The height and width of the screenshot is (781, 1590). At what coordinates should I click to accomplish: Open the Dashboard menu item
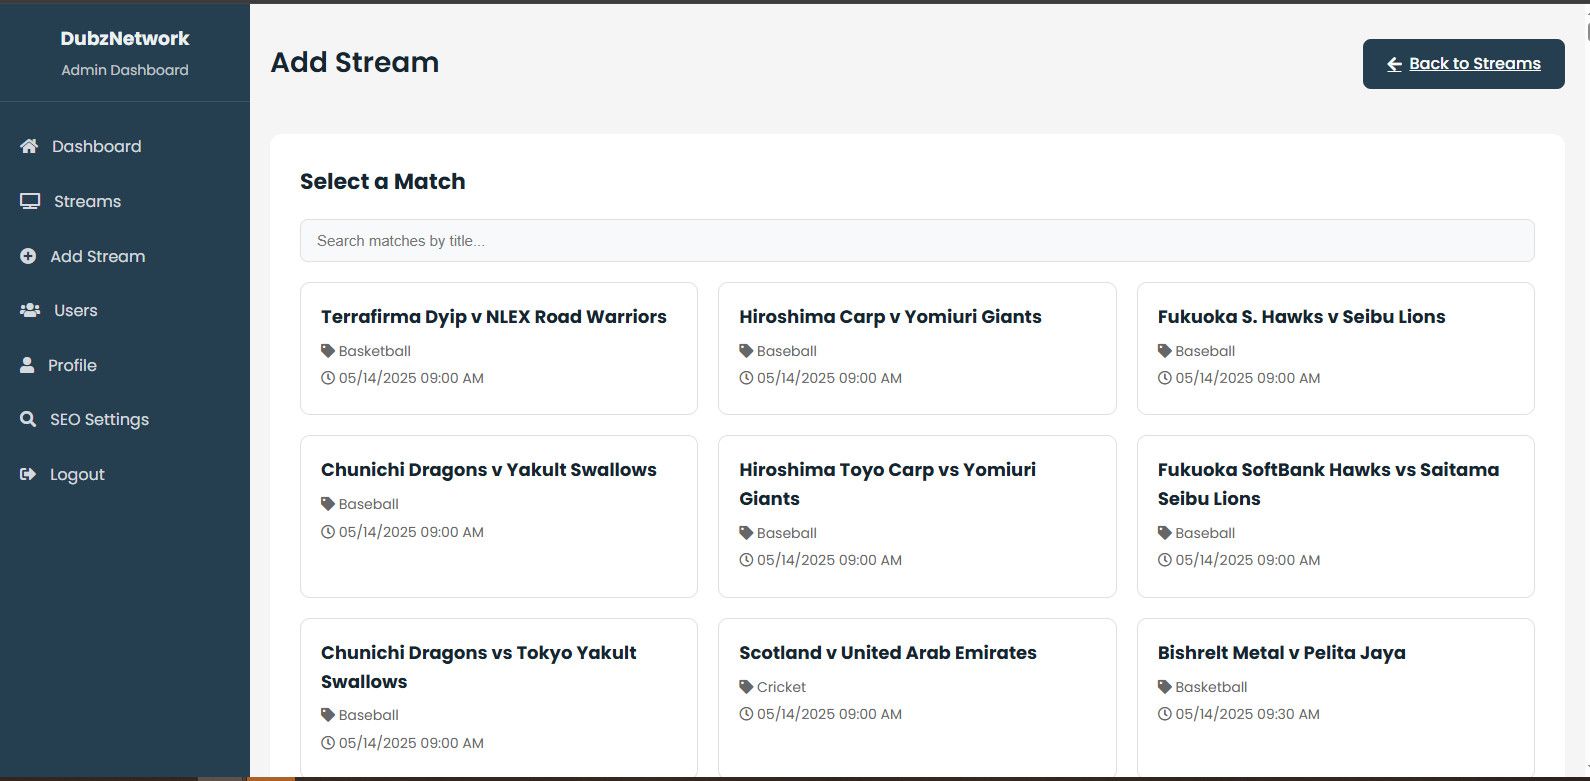point(96,146)
